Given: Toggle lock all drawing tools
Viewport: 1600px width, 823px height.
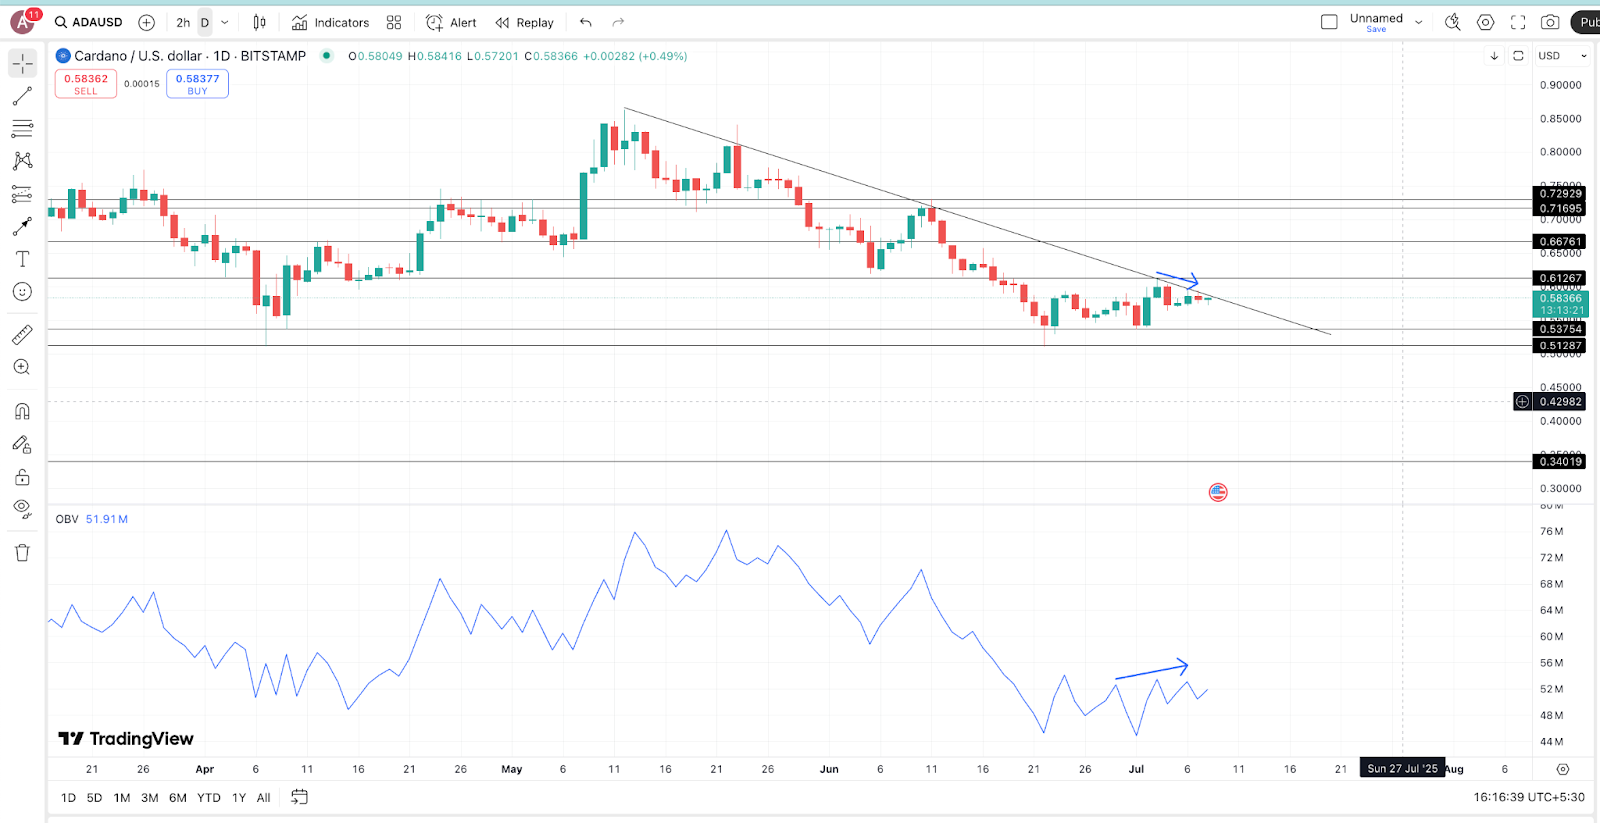Looking at the screenshot, I should point(22,477).
